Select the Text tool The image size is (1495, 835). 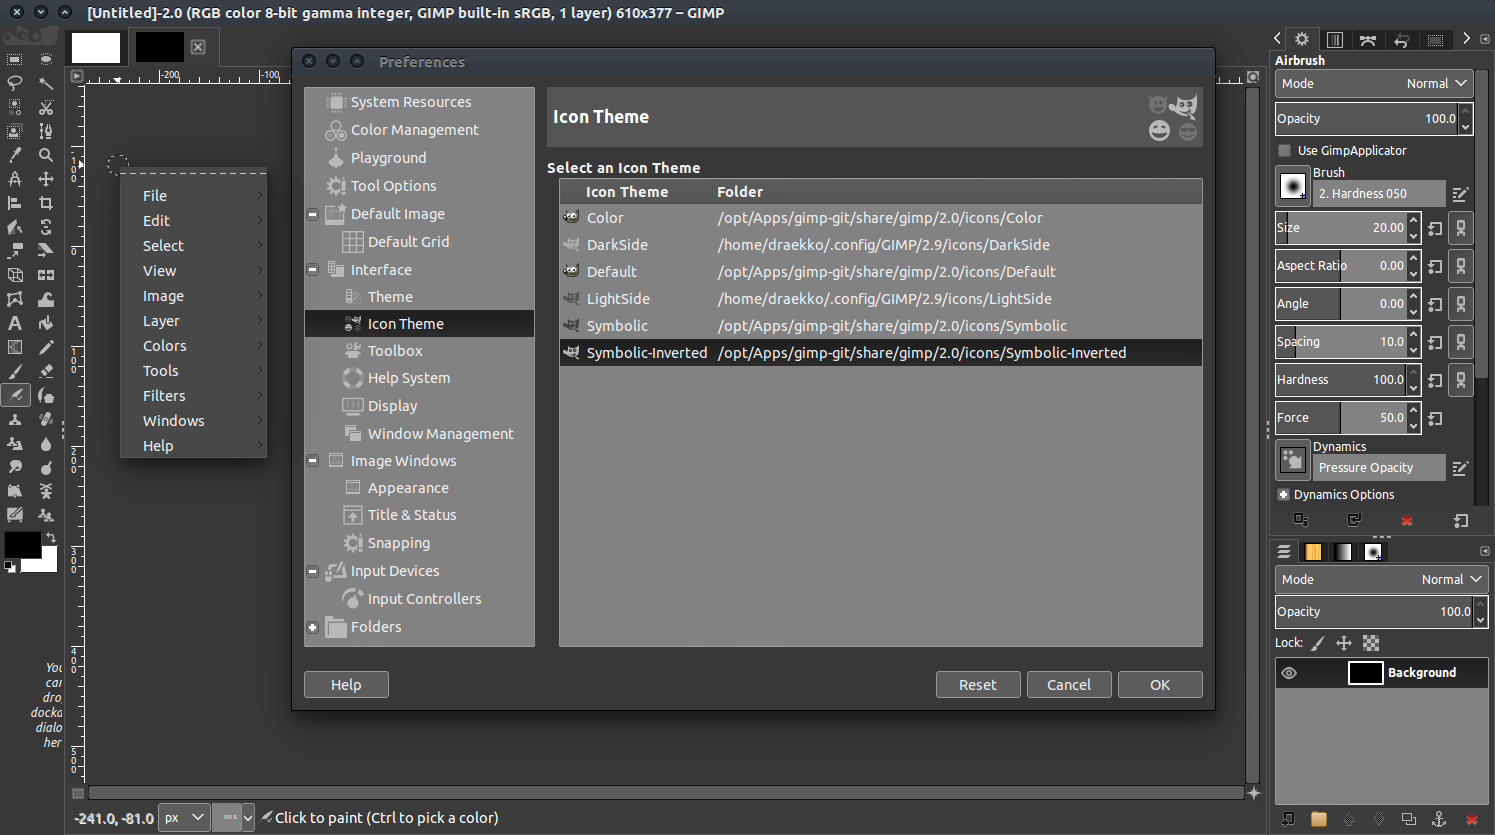tap(15, 323)
